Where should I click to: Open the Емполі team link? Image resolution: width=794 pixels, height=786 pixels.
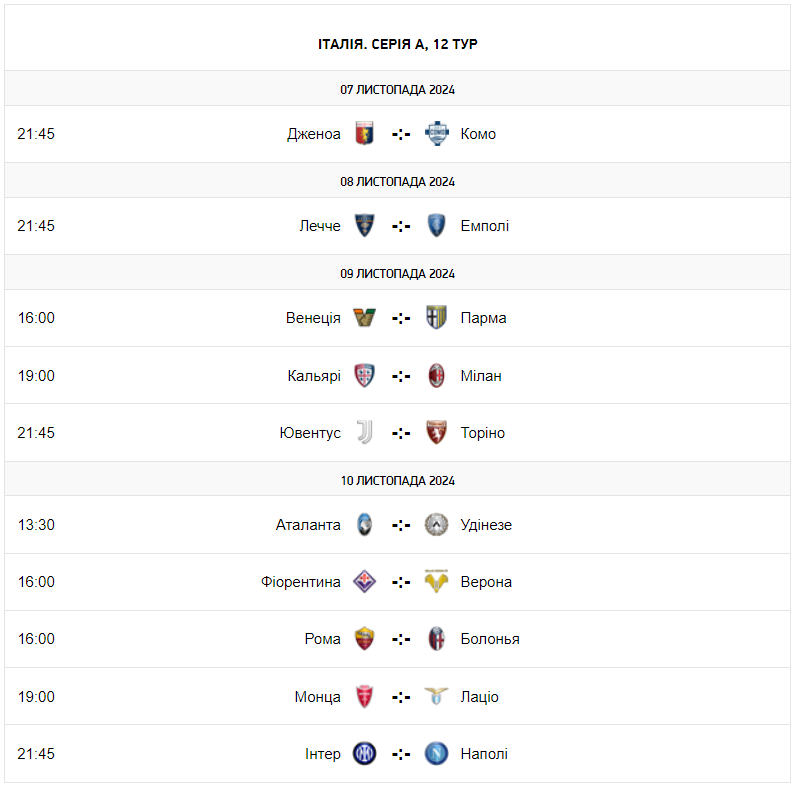485,226
